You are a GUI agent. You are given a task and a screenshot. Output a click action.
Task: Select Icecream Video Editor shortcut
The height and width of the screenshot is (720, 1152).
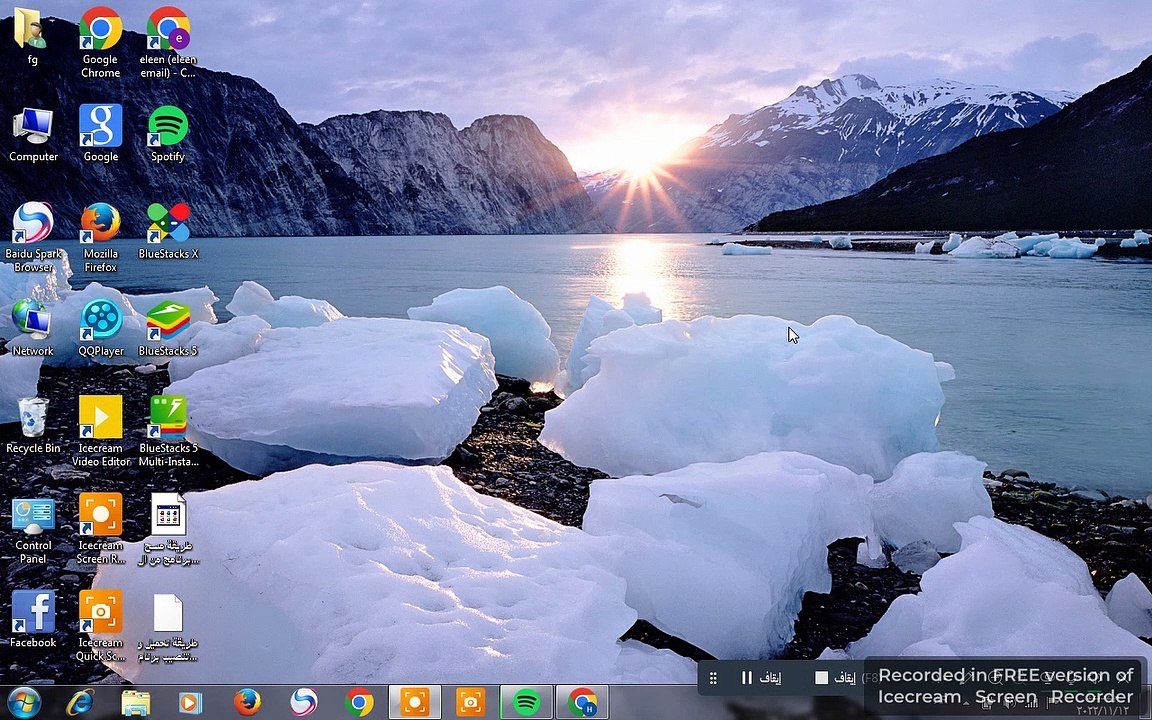(x=101, y=431)
